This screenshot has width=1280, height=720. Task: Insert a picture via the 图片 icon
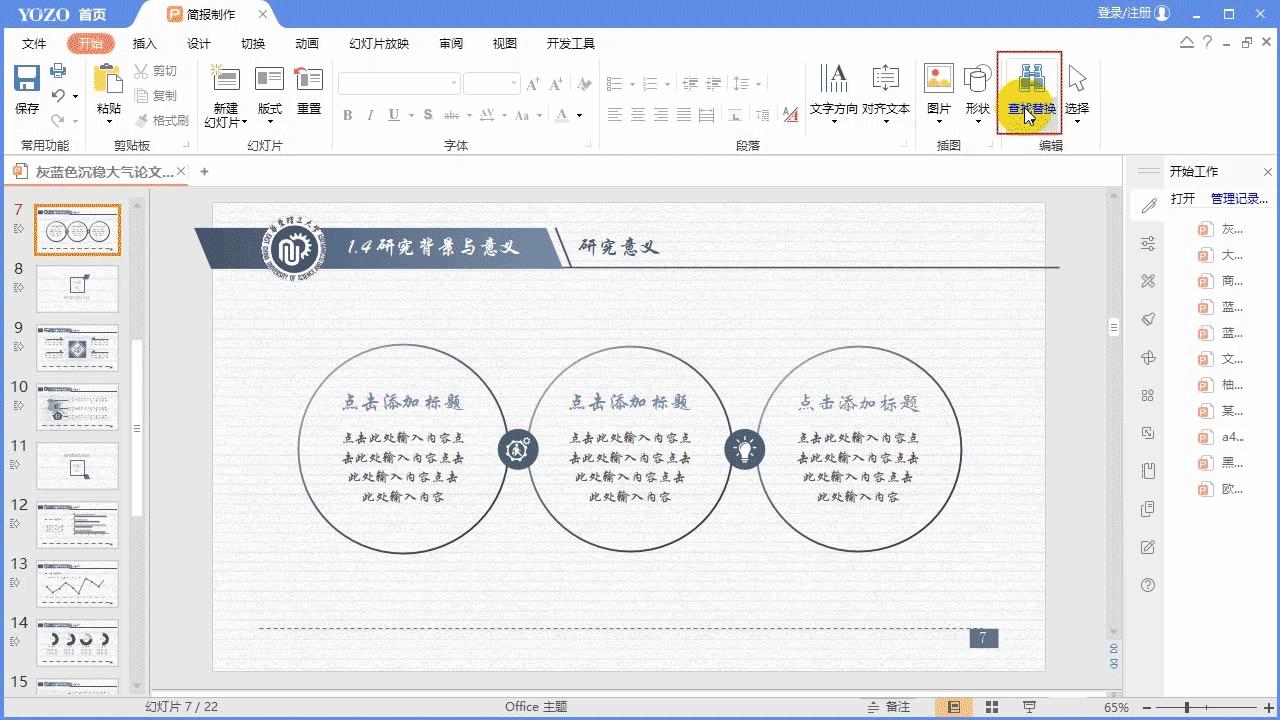pos(937,88)
